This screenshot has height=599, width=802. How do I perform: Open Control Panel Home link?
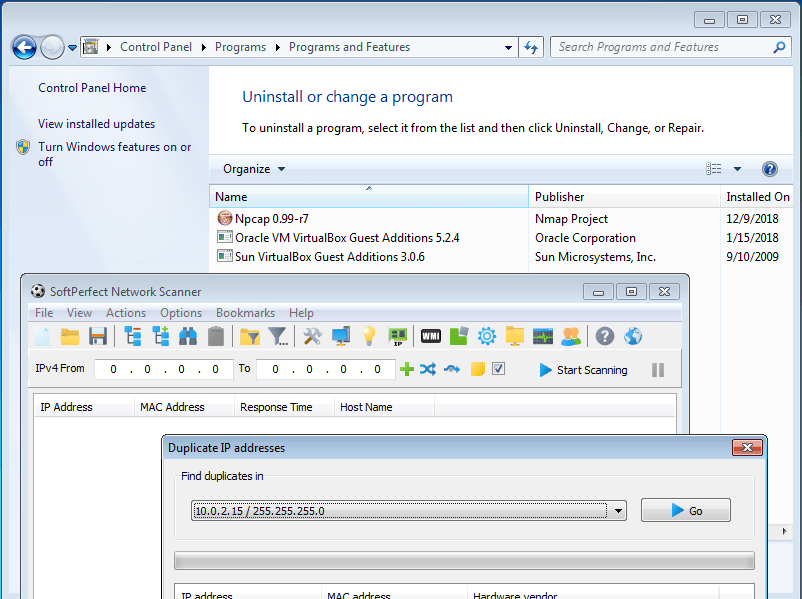pos(92,88)
